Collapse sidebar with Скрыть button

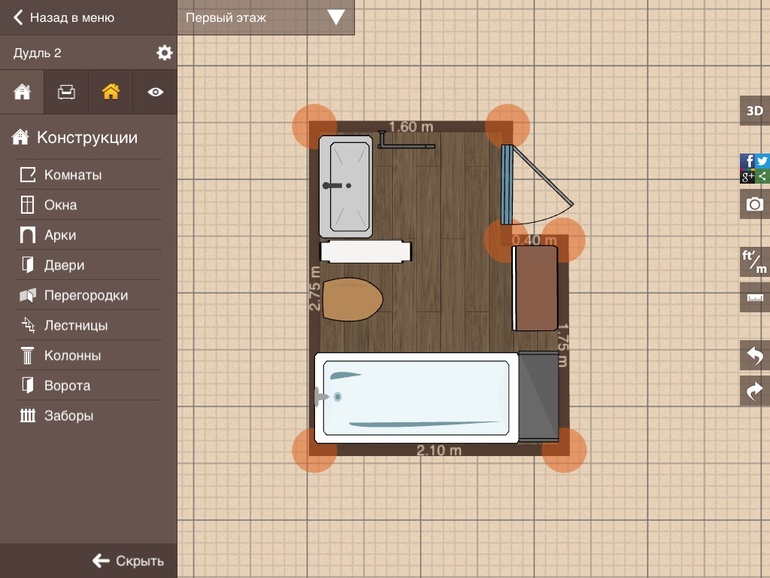[128, 560]
